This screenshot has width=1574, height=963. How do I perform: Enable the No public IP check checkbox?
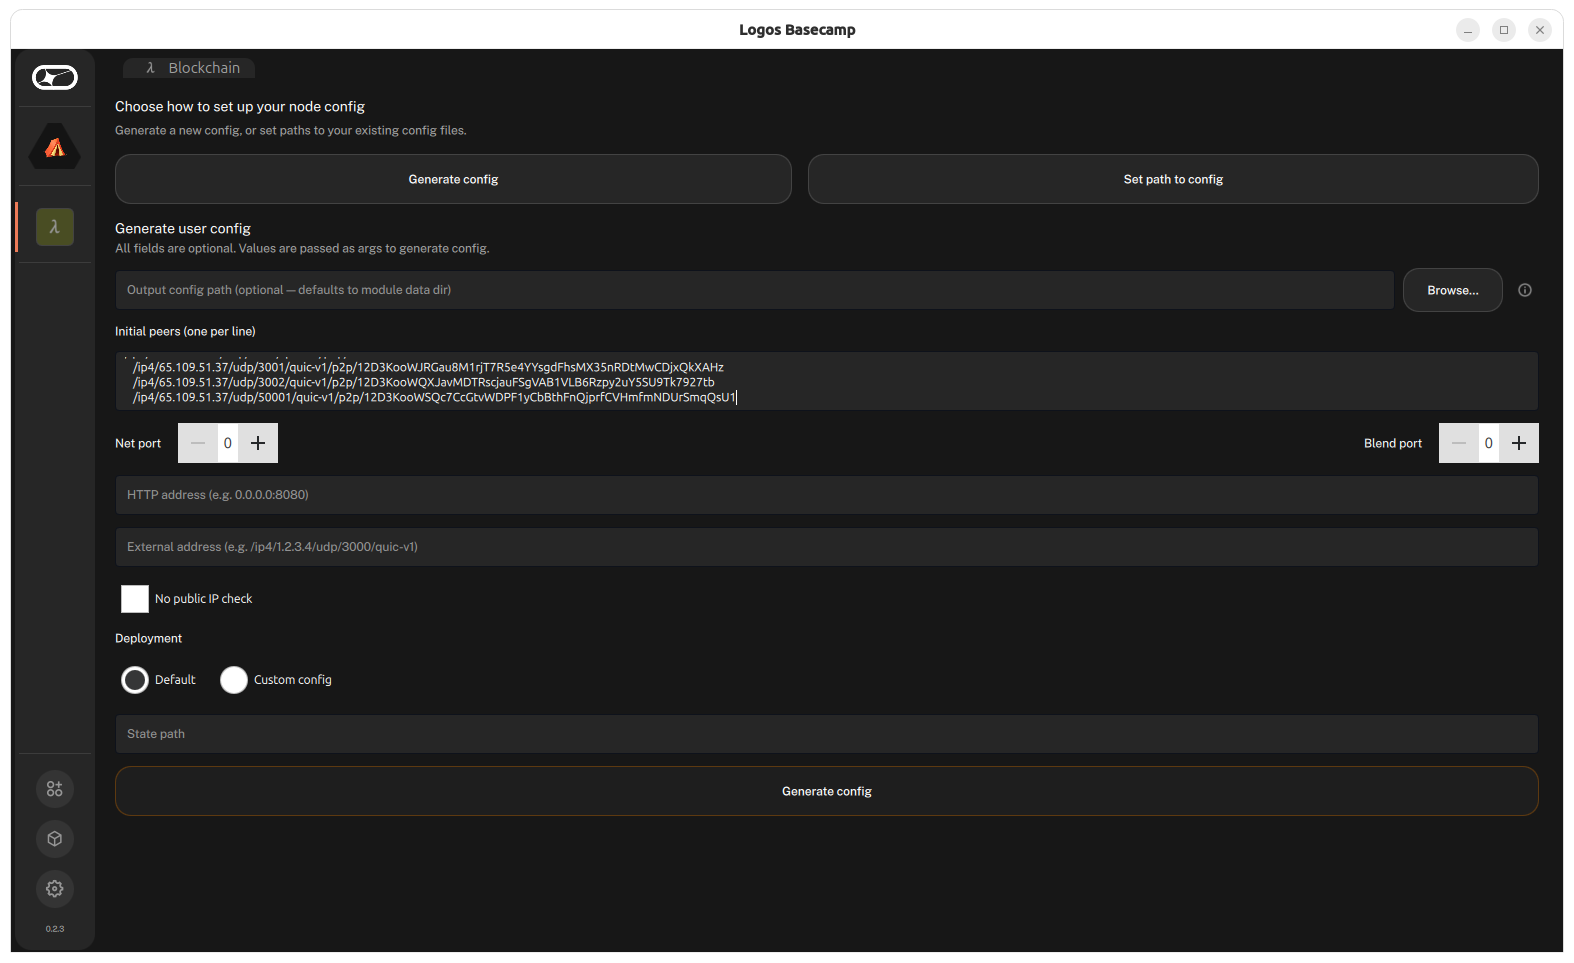click(x=135, y=599)
